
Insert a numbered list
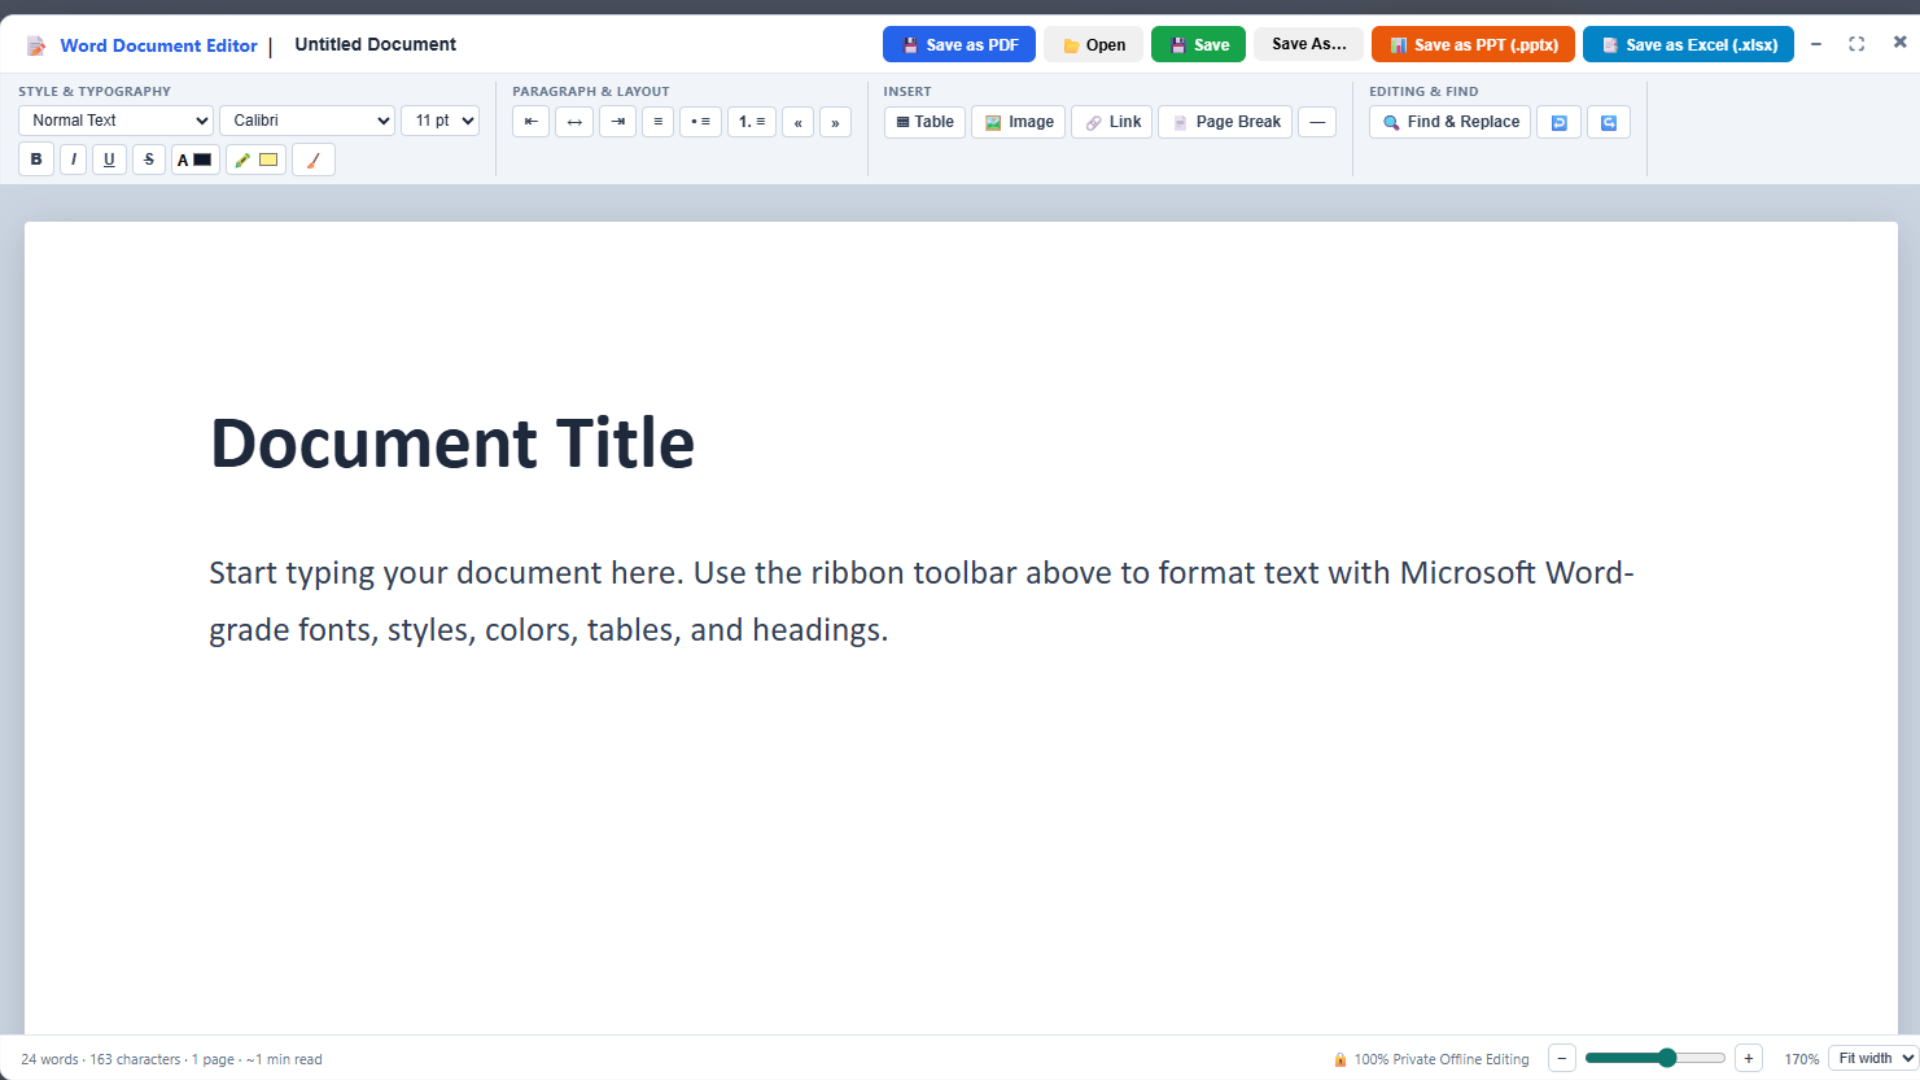click(x=752, y=122)
